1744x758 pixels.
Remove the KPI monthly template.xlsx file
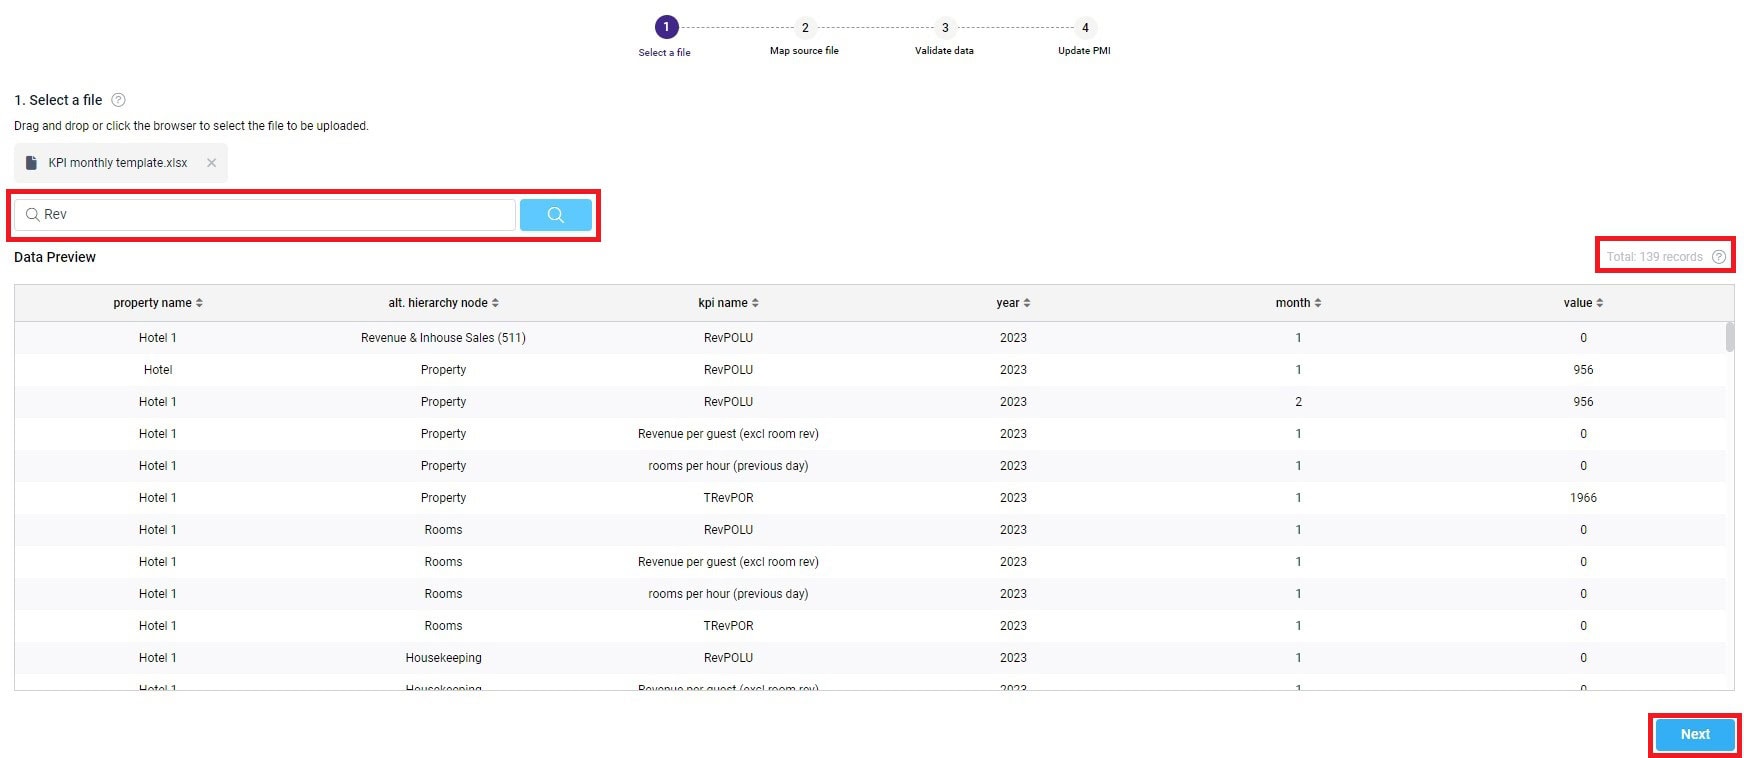(211, 163)
